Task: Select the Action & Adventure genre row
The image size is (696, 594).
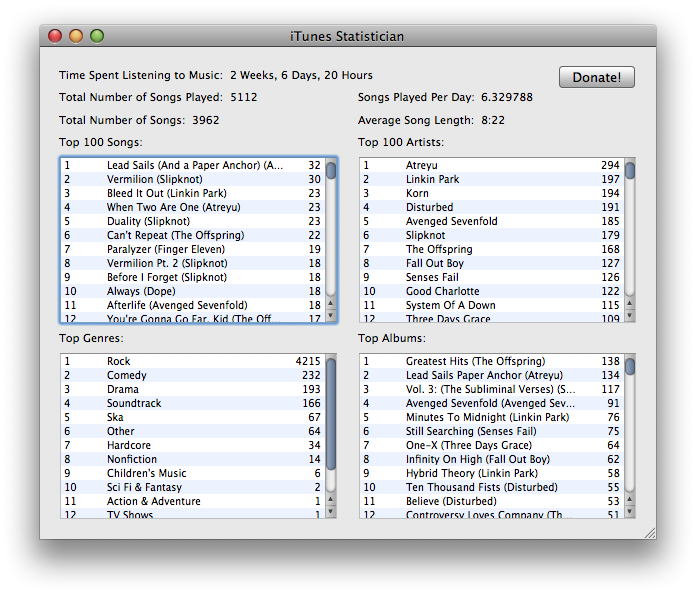Action: pos(193,501)
